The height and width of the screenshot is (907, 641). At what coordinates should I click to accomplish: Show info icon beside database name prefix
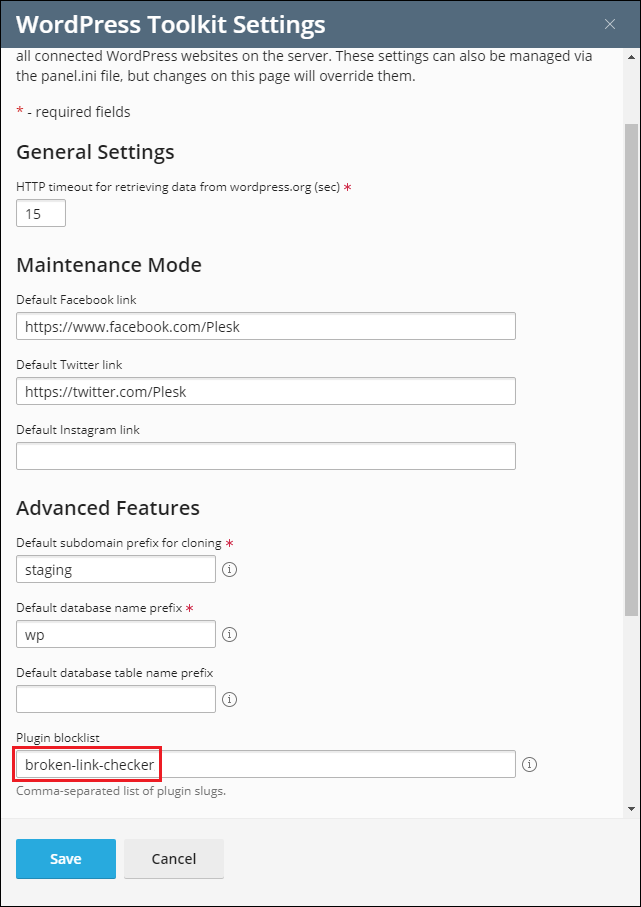point(230,635)
